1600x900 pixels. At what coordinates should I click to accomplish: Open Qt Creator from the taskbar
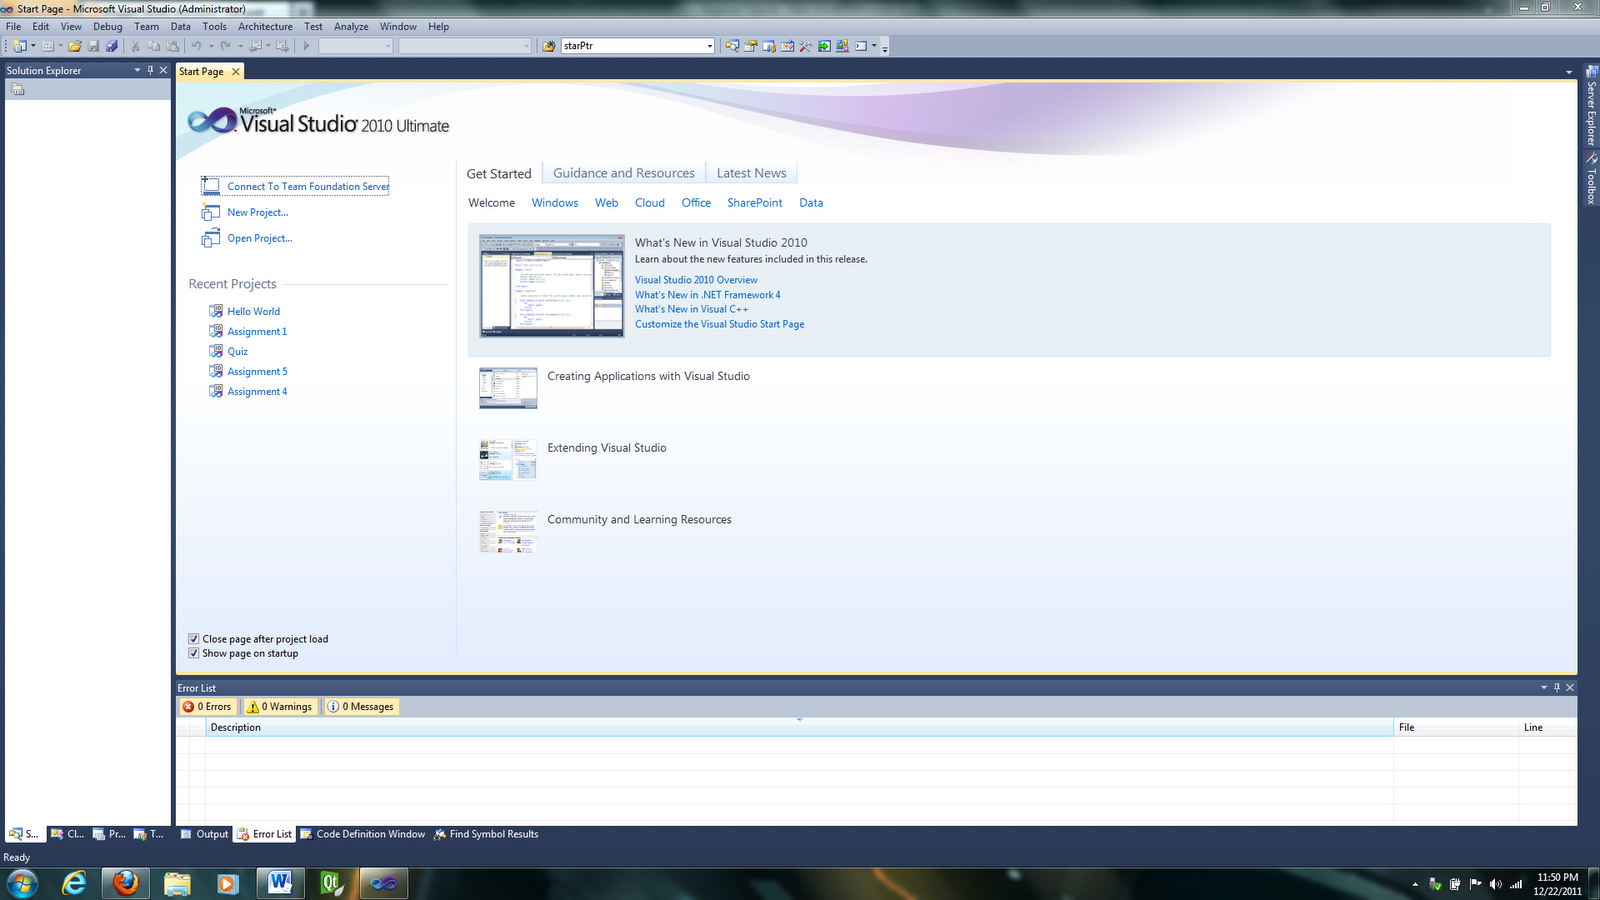331,883
